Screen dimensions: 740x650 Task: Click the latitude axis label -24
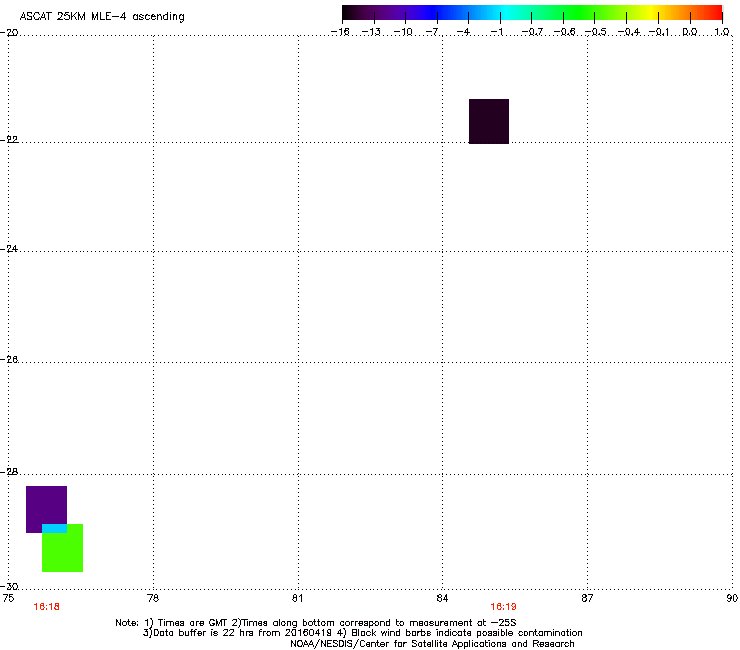point(9,248)
